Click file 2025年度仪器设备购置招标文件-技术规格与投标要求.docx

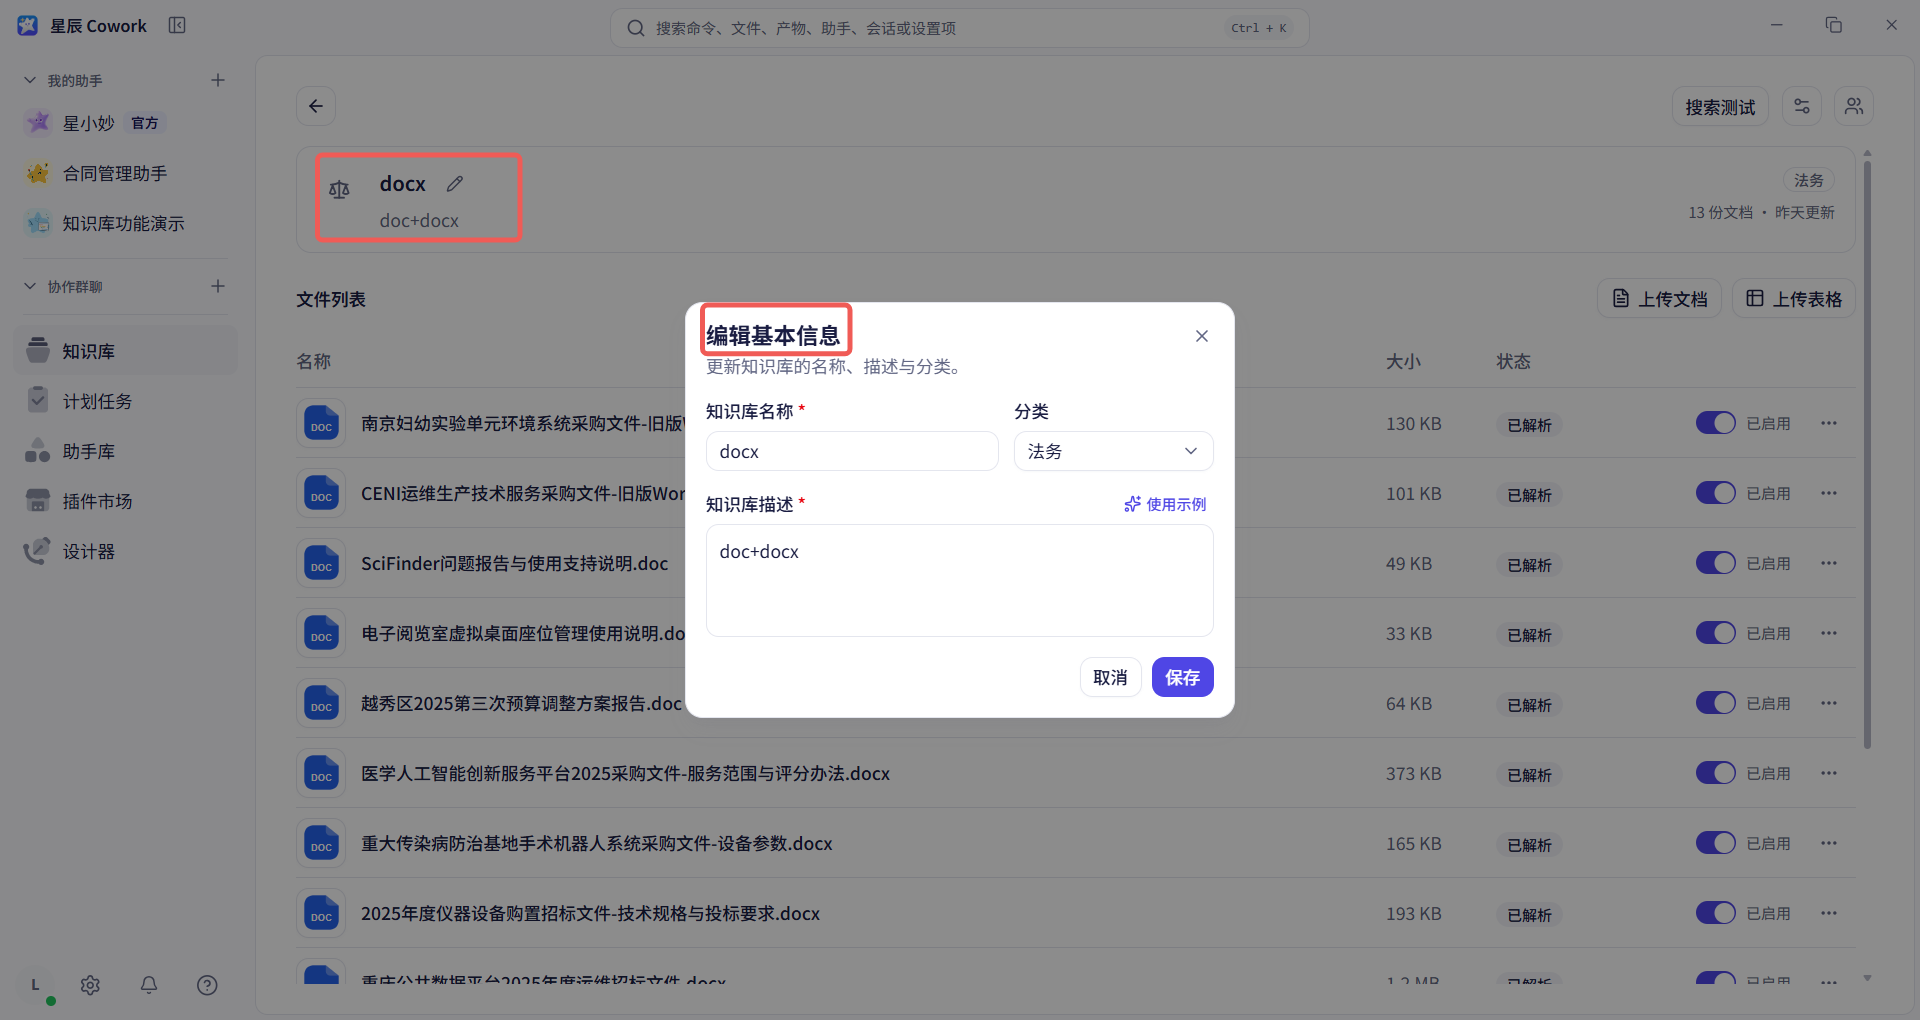coord(590,913)
